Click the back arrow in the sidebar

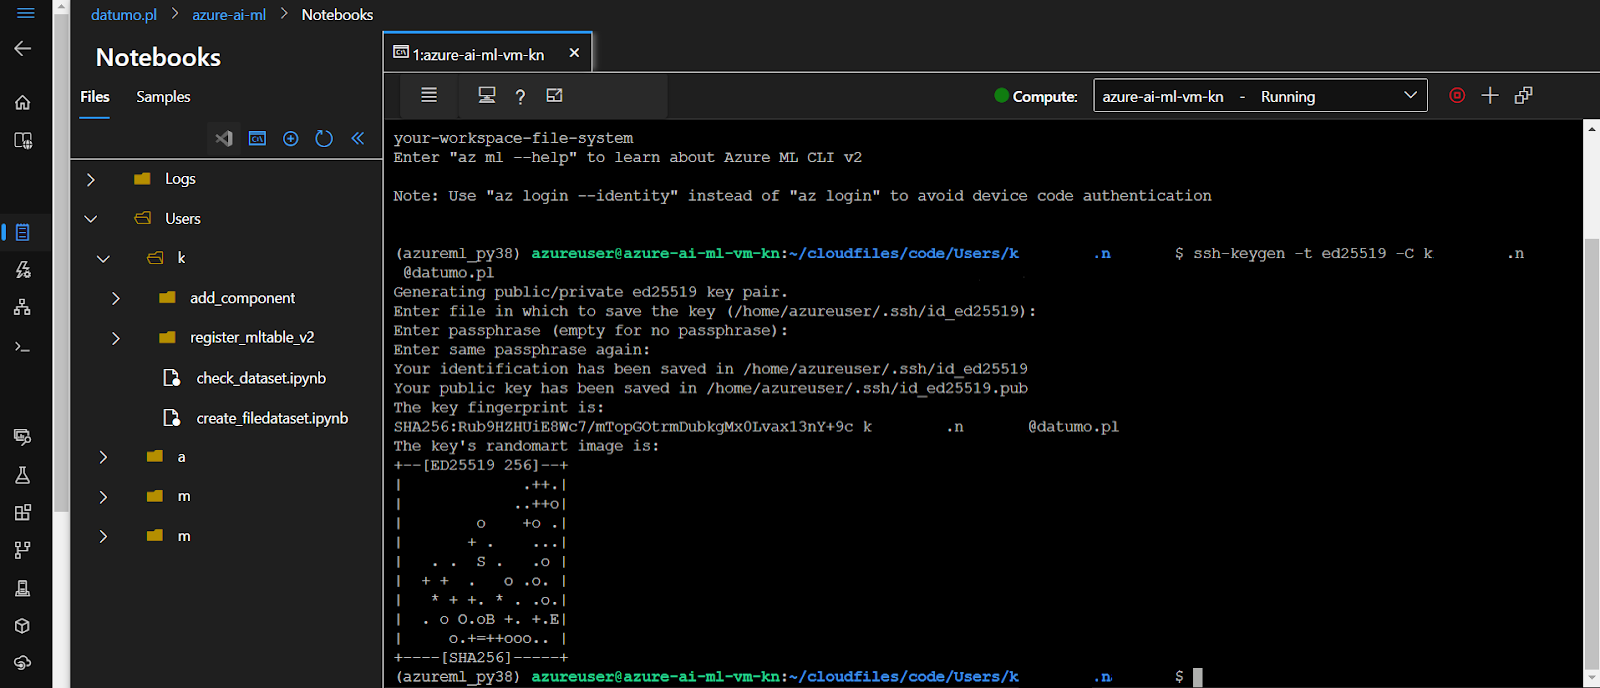coord(22,48)
